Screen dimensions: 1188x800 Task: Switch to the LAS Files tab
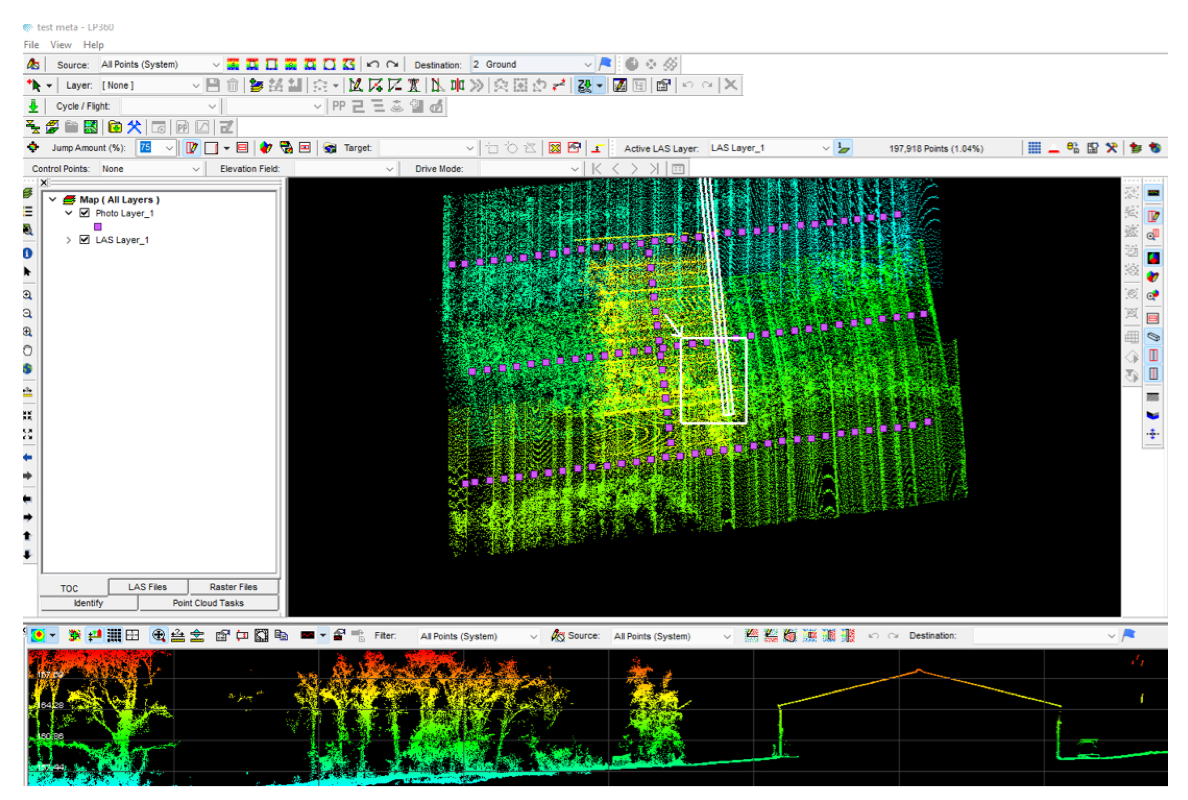click(x=147, y=587)
